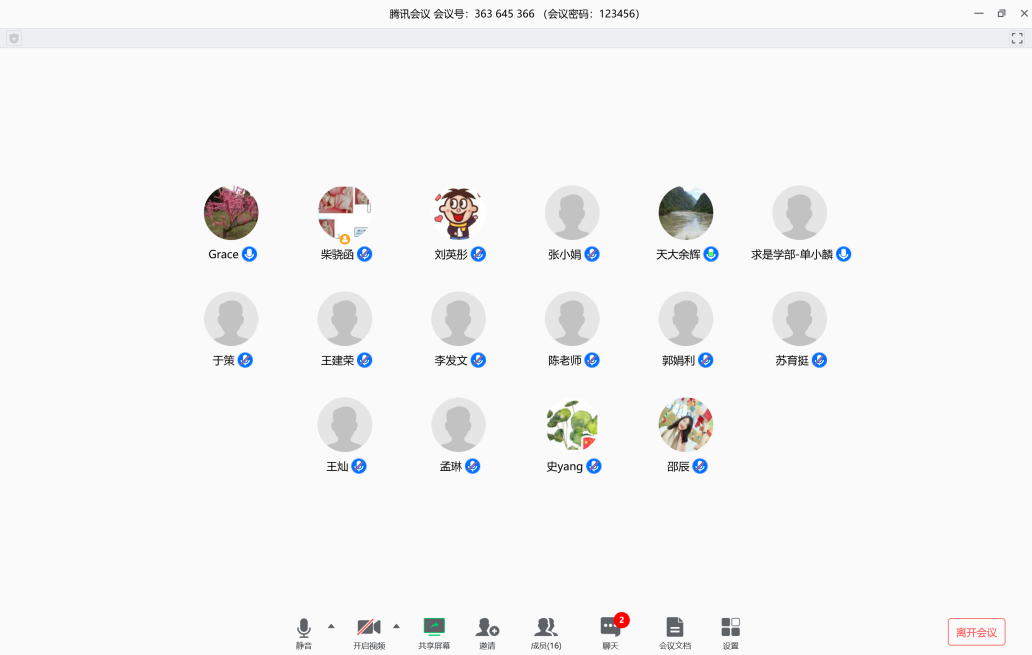Image resolution: width=1032 pixels, height=655 pixels.
Task: Click the 离开会议 leave meeting button
Action: tap(976, 632)
